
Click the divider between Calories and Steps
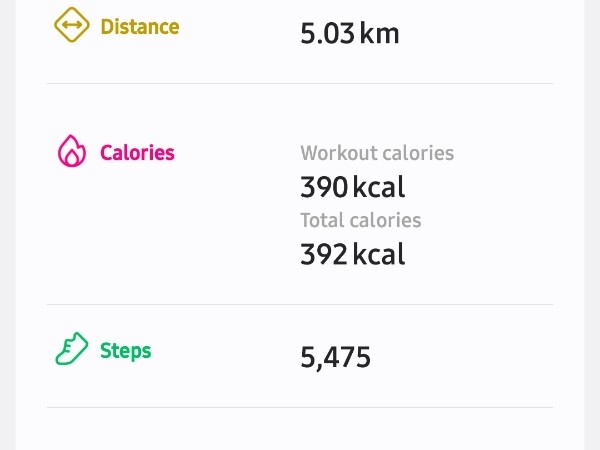(x=300, y=304)
